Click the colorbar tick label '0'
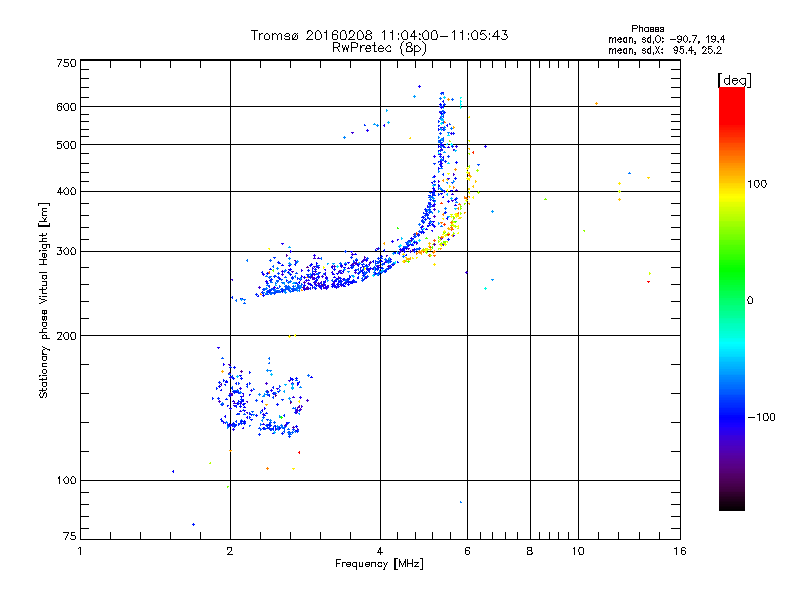The height and width of the screenshot is (600, 800). [750, 301]
